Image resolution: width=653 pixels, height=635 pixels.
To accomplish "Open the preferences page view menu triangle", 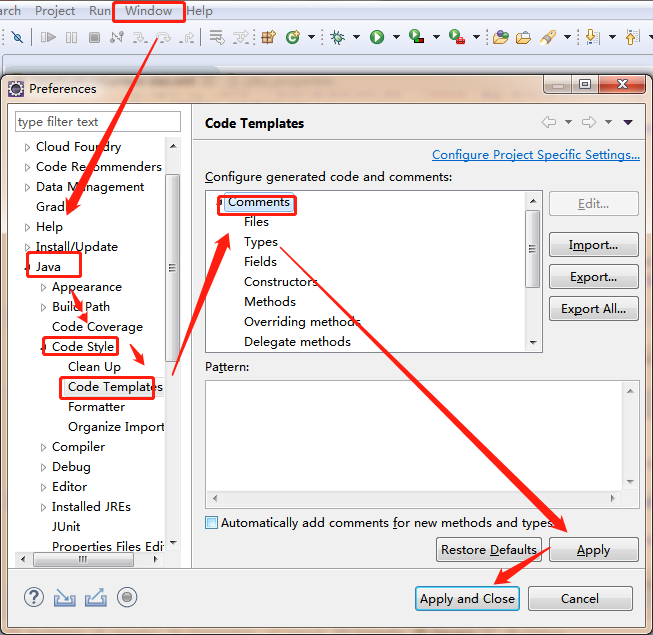I will point(628,122).
